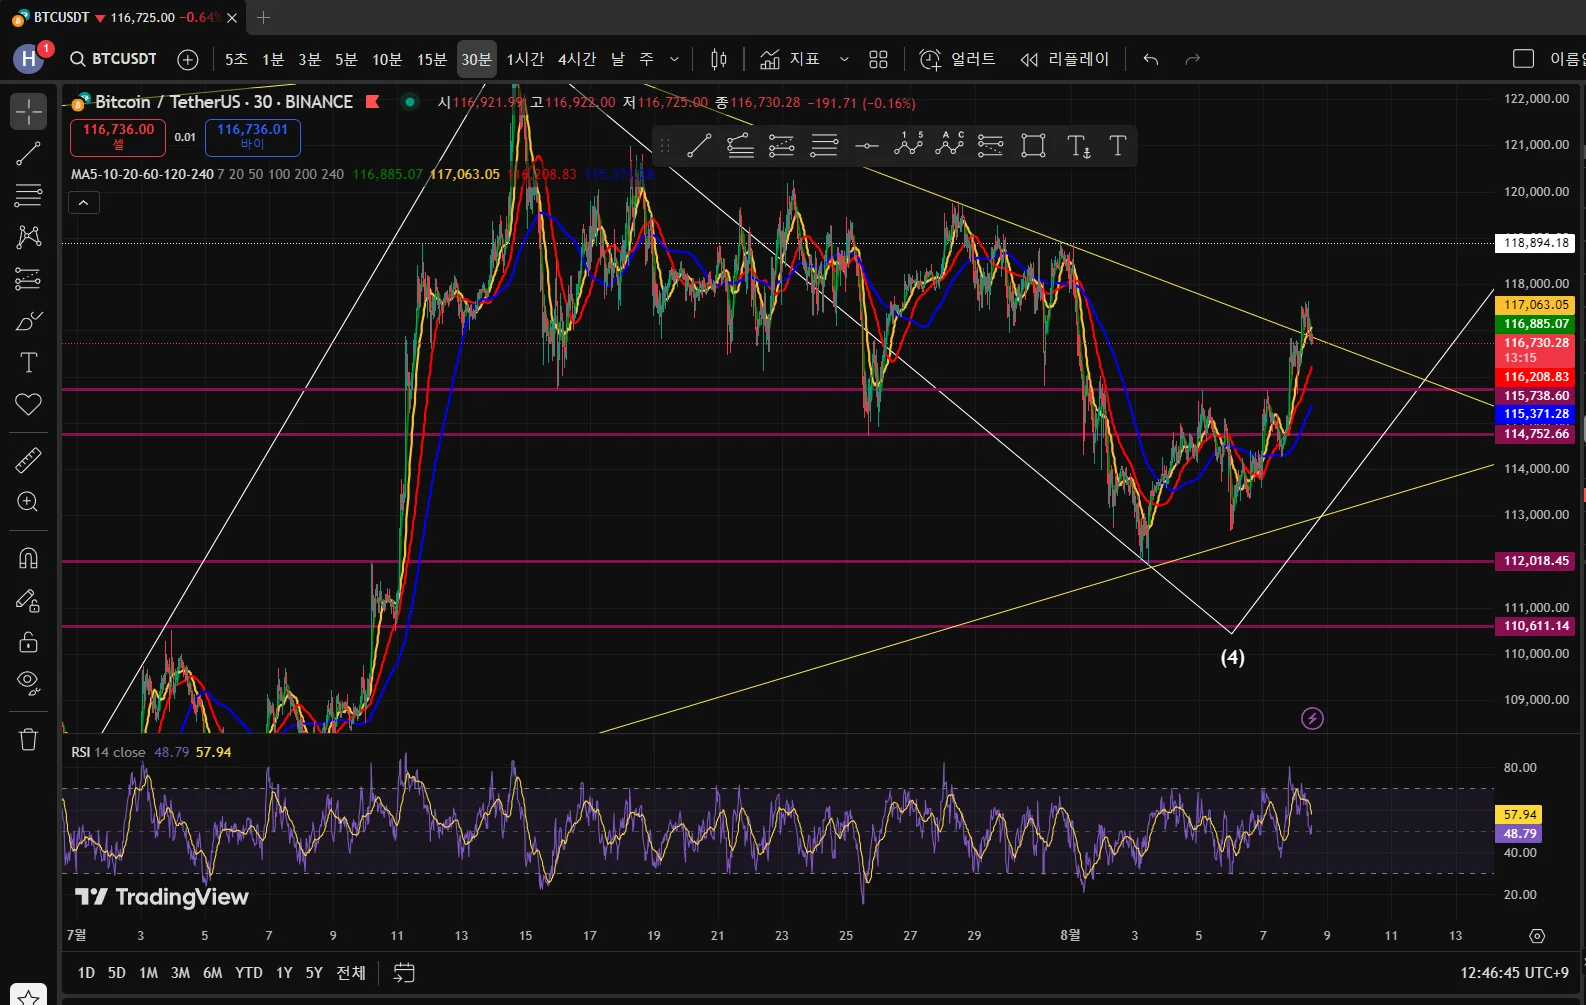The height and width of the screenshot is (1005, 1586).
Task: Remove drawings with the trash icon
Action: tap(28, 739)
